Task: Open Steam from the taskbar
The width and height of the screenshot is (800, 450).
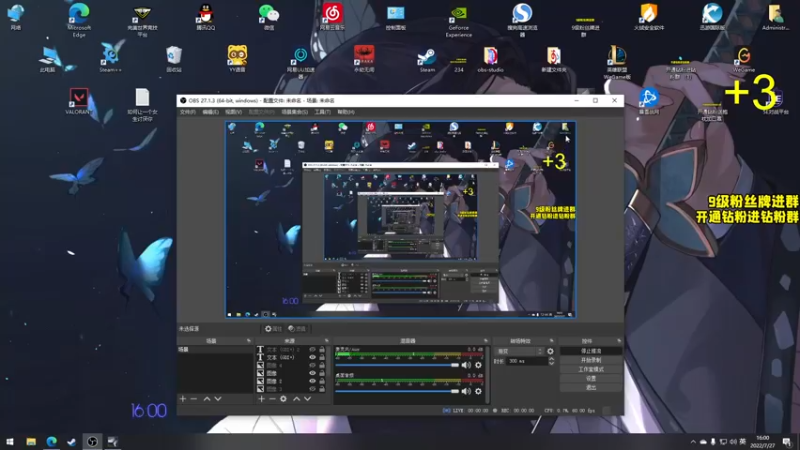Action: point(72,441)
